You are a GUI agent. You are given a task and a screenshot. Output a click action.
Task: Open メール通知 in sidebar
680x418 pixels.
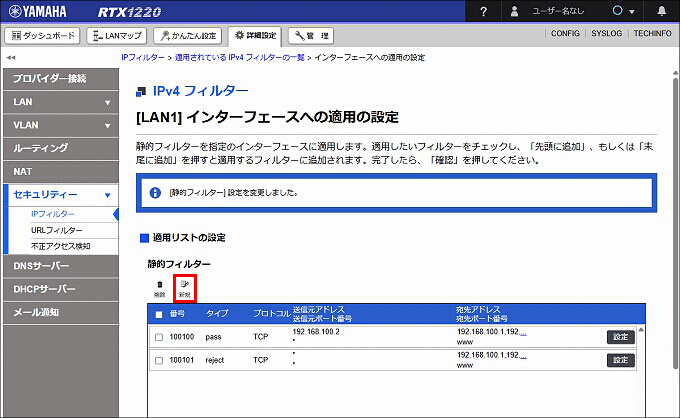[61, 313]
